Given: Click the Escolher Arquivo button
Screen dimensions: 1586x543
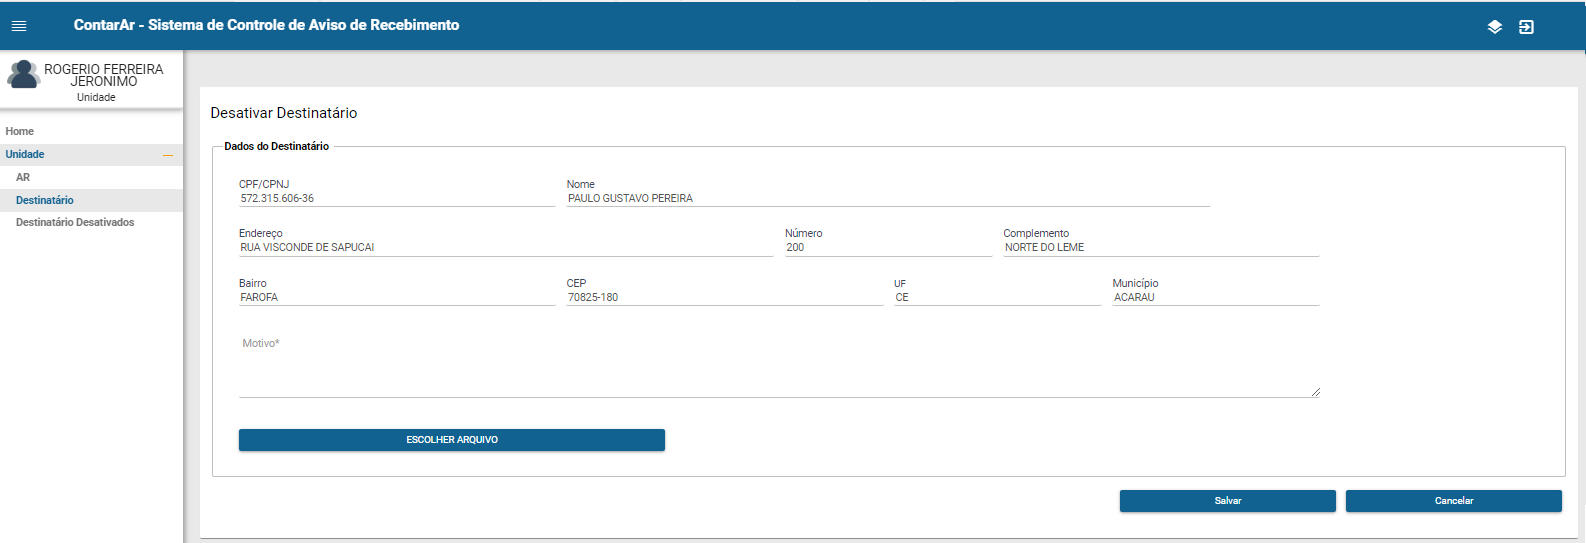Looking at the screenshot, I should click(x=451, y=440).
